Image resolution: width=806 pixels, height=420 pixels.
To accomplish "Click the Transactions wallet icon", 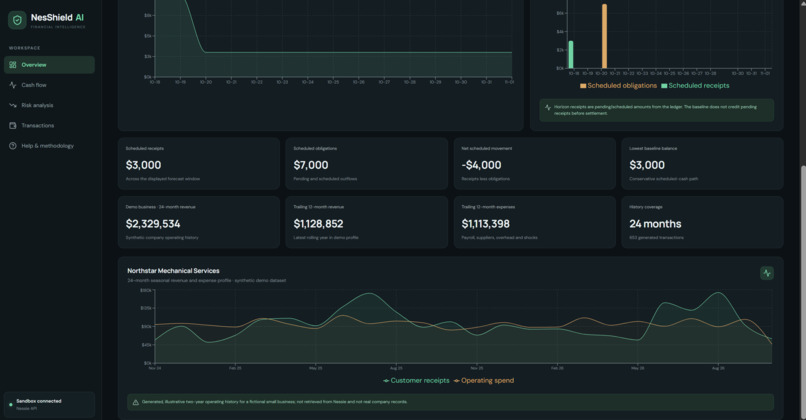I will 13,125.
